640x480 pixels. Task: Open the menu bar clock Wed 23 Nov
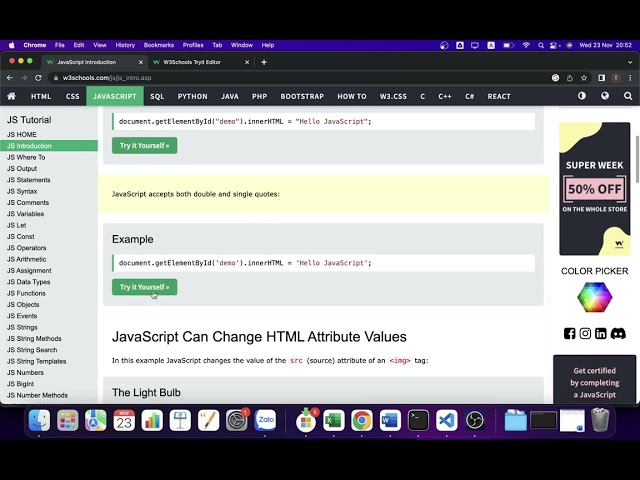coord(605,45)
